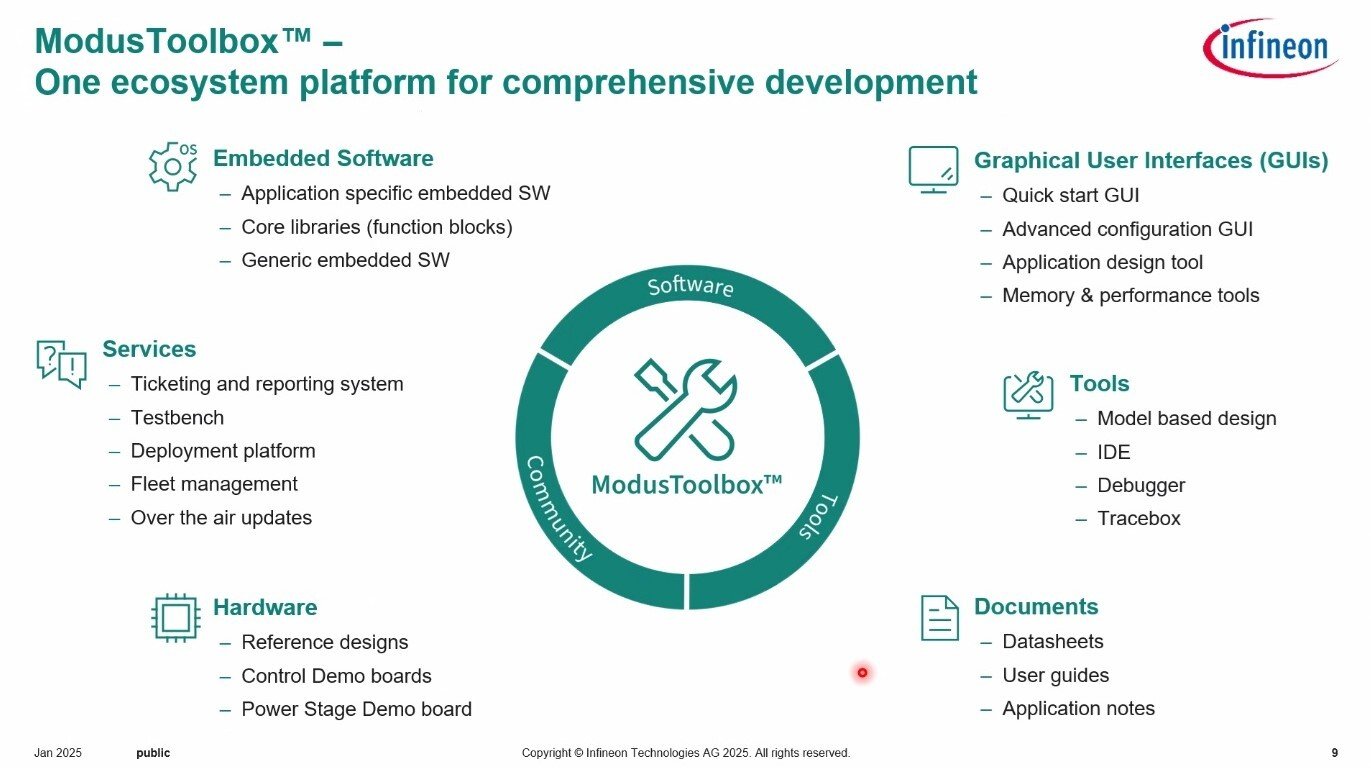Click the Embedded Software heading
The width and height of the screenshot is (1371, 768).
pos(323,159)
